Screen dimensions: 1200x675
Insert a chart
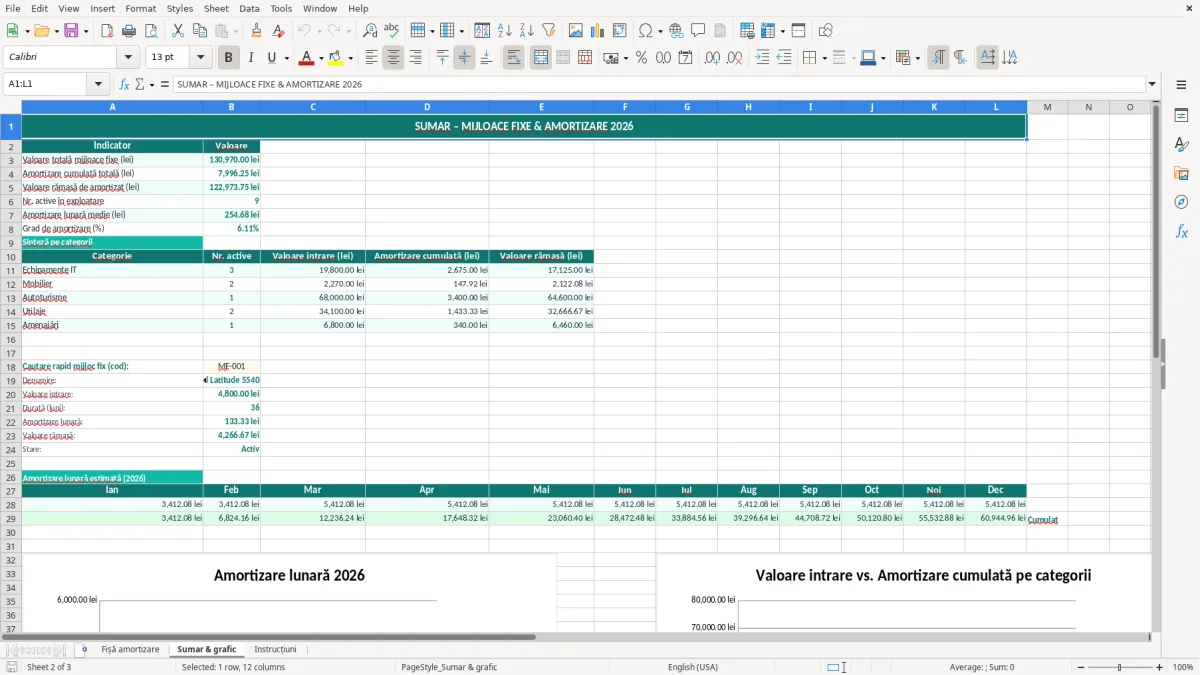(598, 31)
